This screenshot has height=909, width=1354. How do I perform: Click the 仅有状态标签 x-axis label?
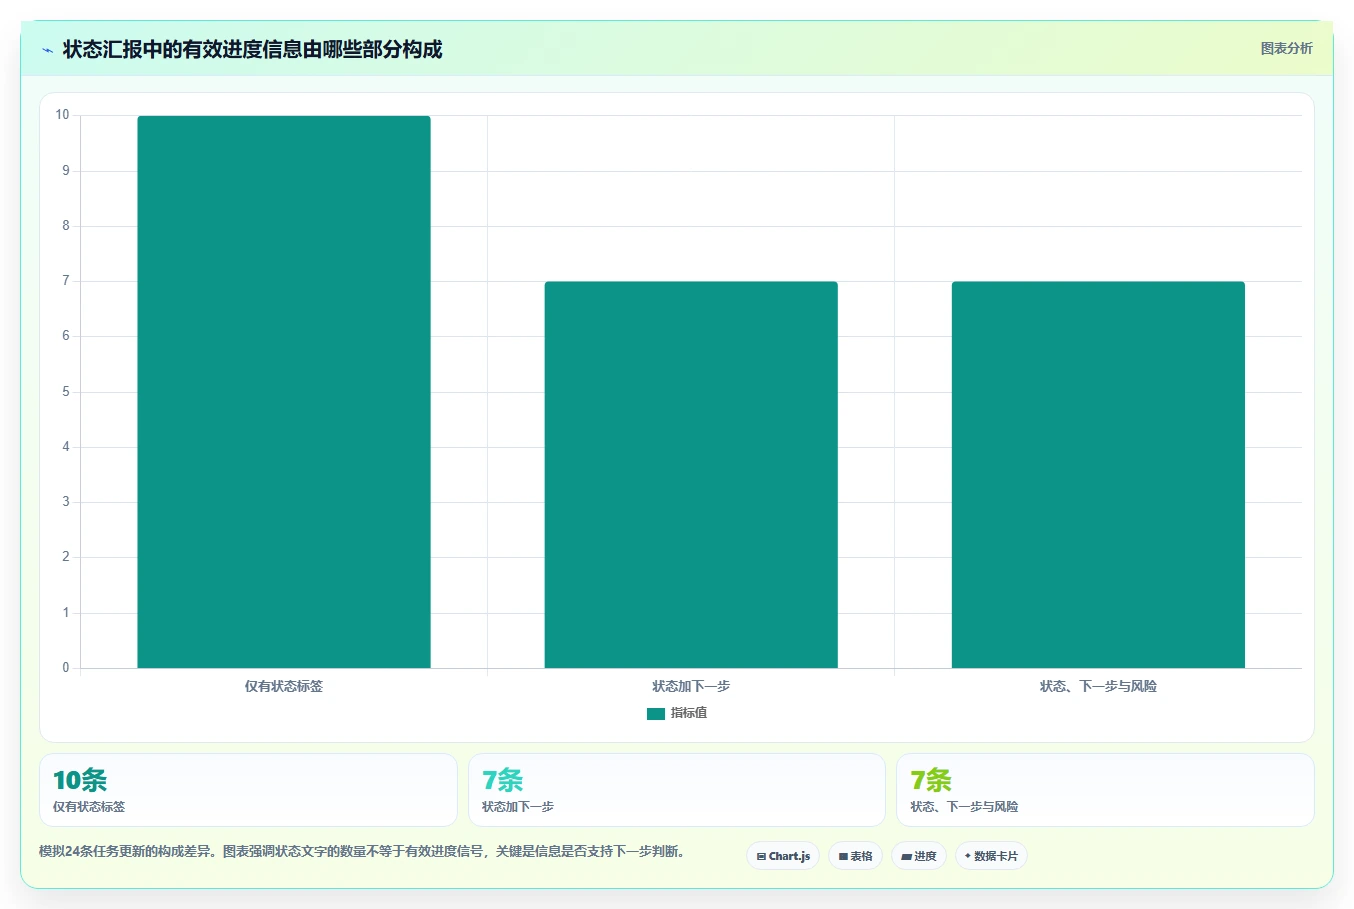(x=284, y=686)
